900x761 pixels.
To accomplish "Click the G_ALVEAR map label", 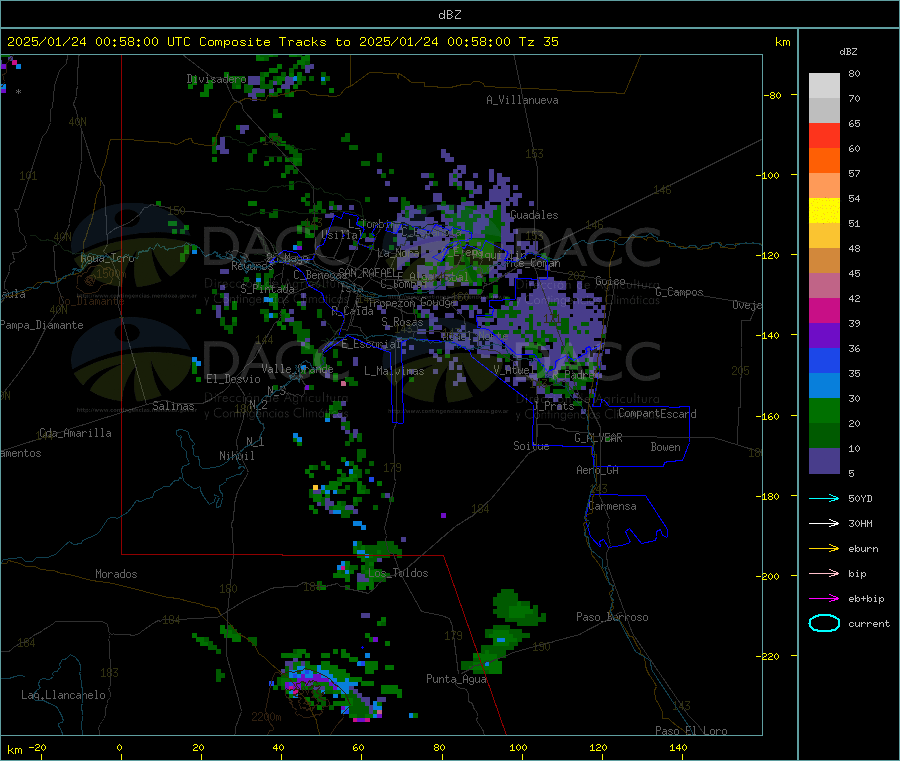I will pyautogui.click(x=598, y=438).
